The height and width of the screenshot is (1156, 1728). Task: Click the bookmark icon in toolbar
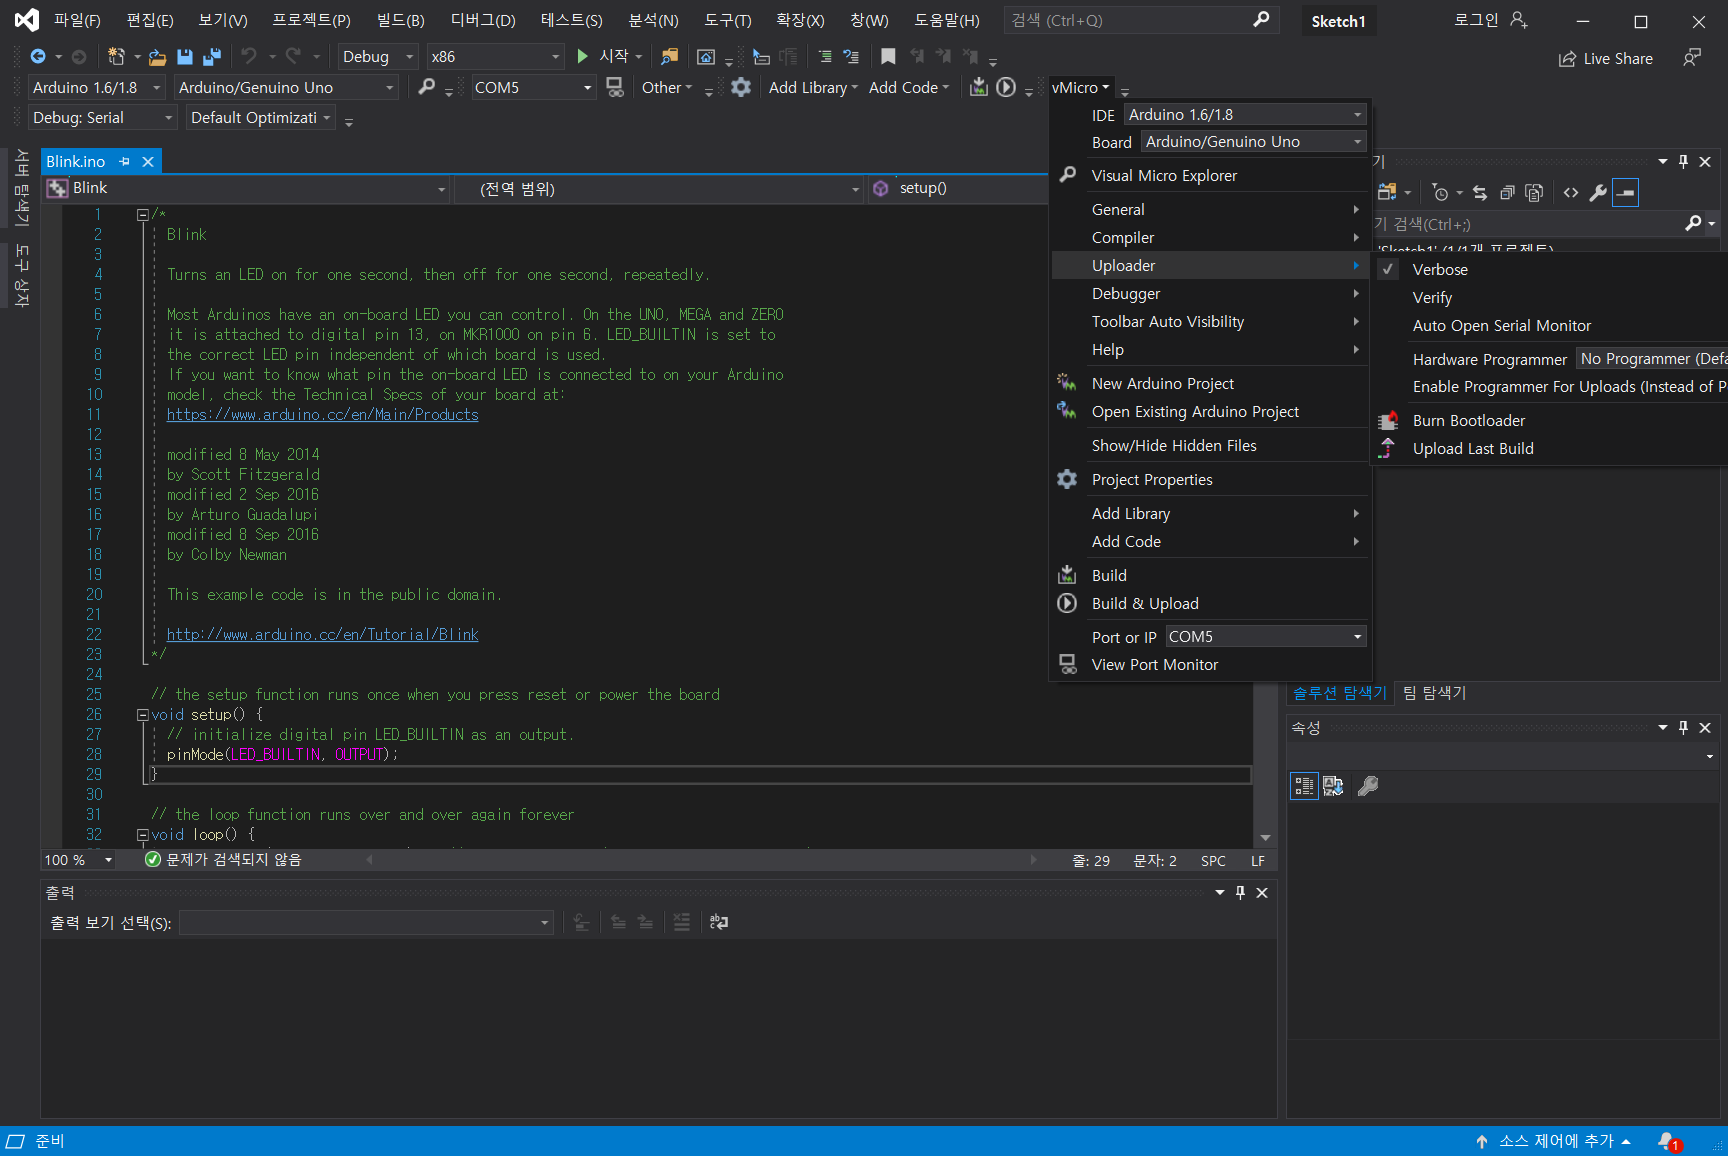coord(888,56)
